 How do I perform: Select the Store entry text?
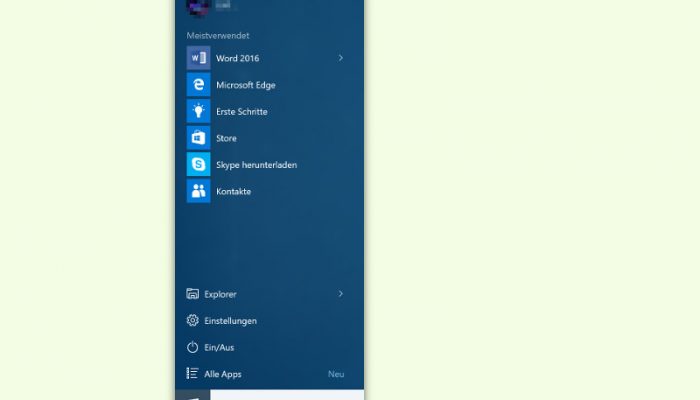(226, 138)
